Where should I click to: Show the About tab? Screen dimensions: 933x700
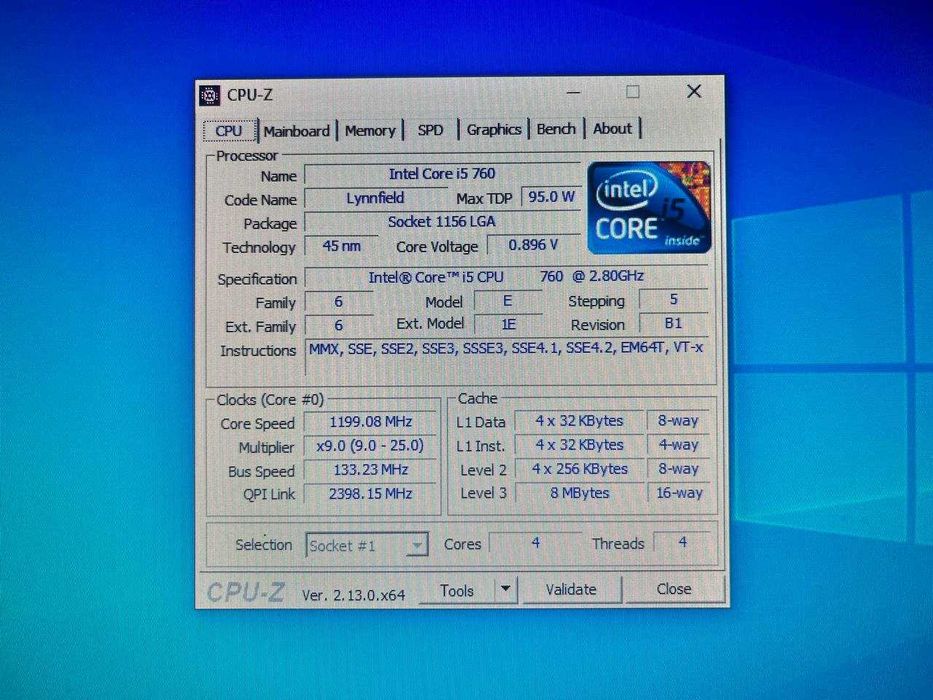click(x=612, y=128)
